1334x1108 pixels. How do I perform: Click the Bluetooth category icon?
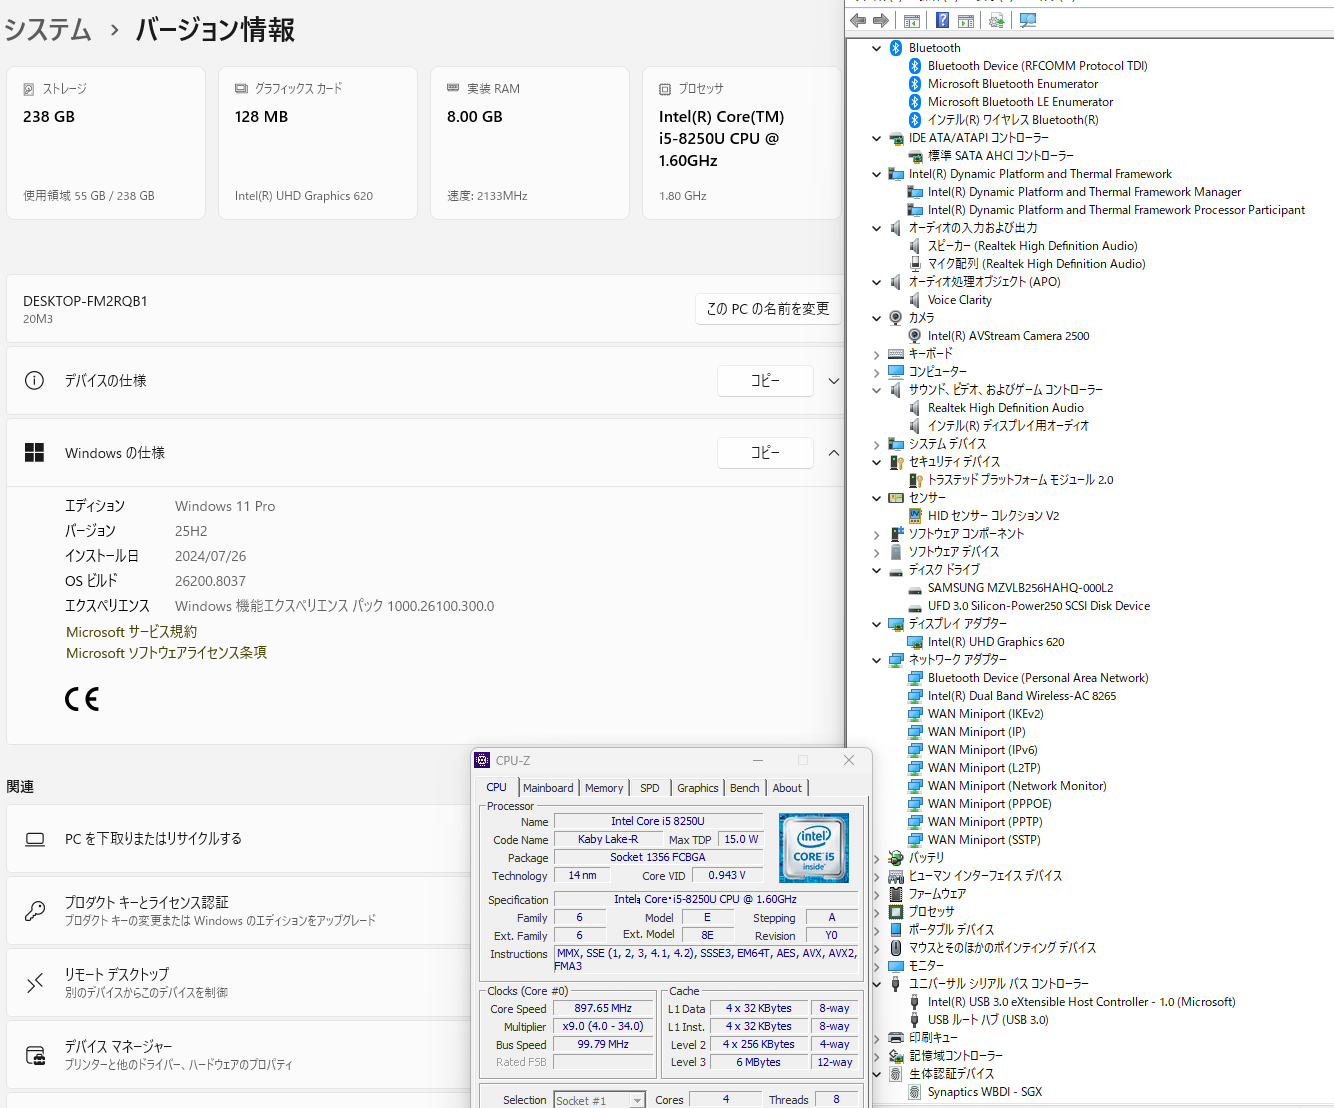pyautogui.click(x=896, y=48)
